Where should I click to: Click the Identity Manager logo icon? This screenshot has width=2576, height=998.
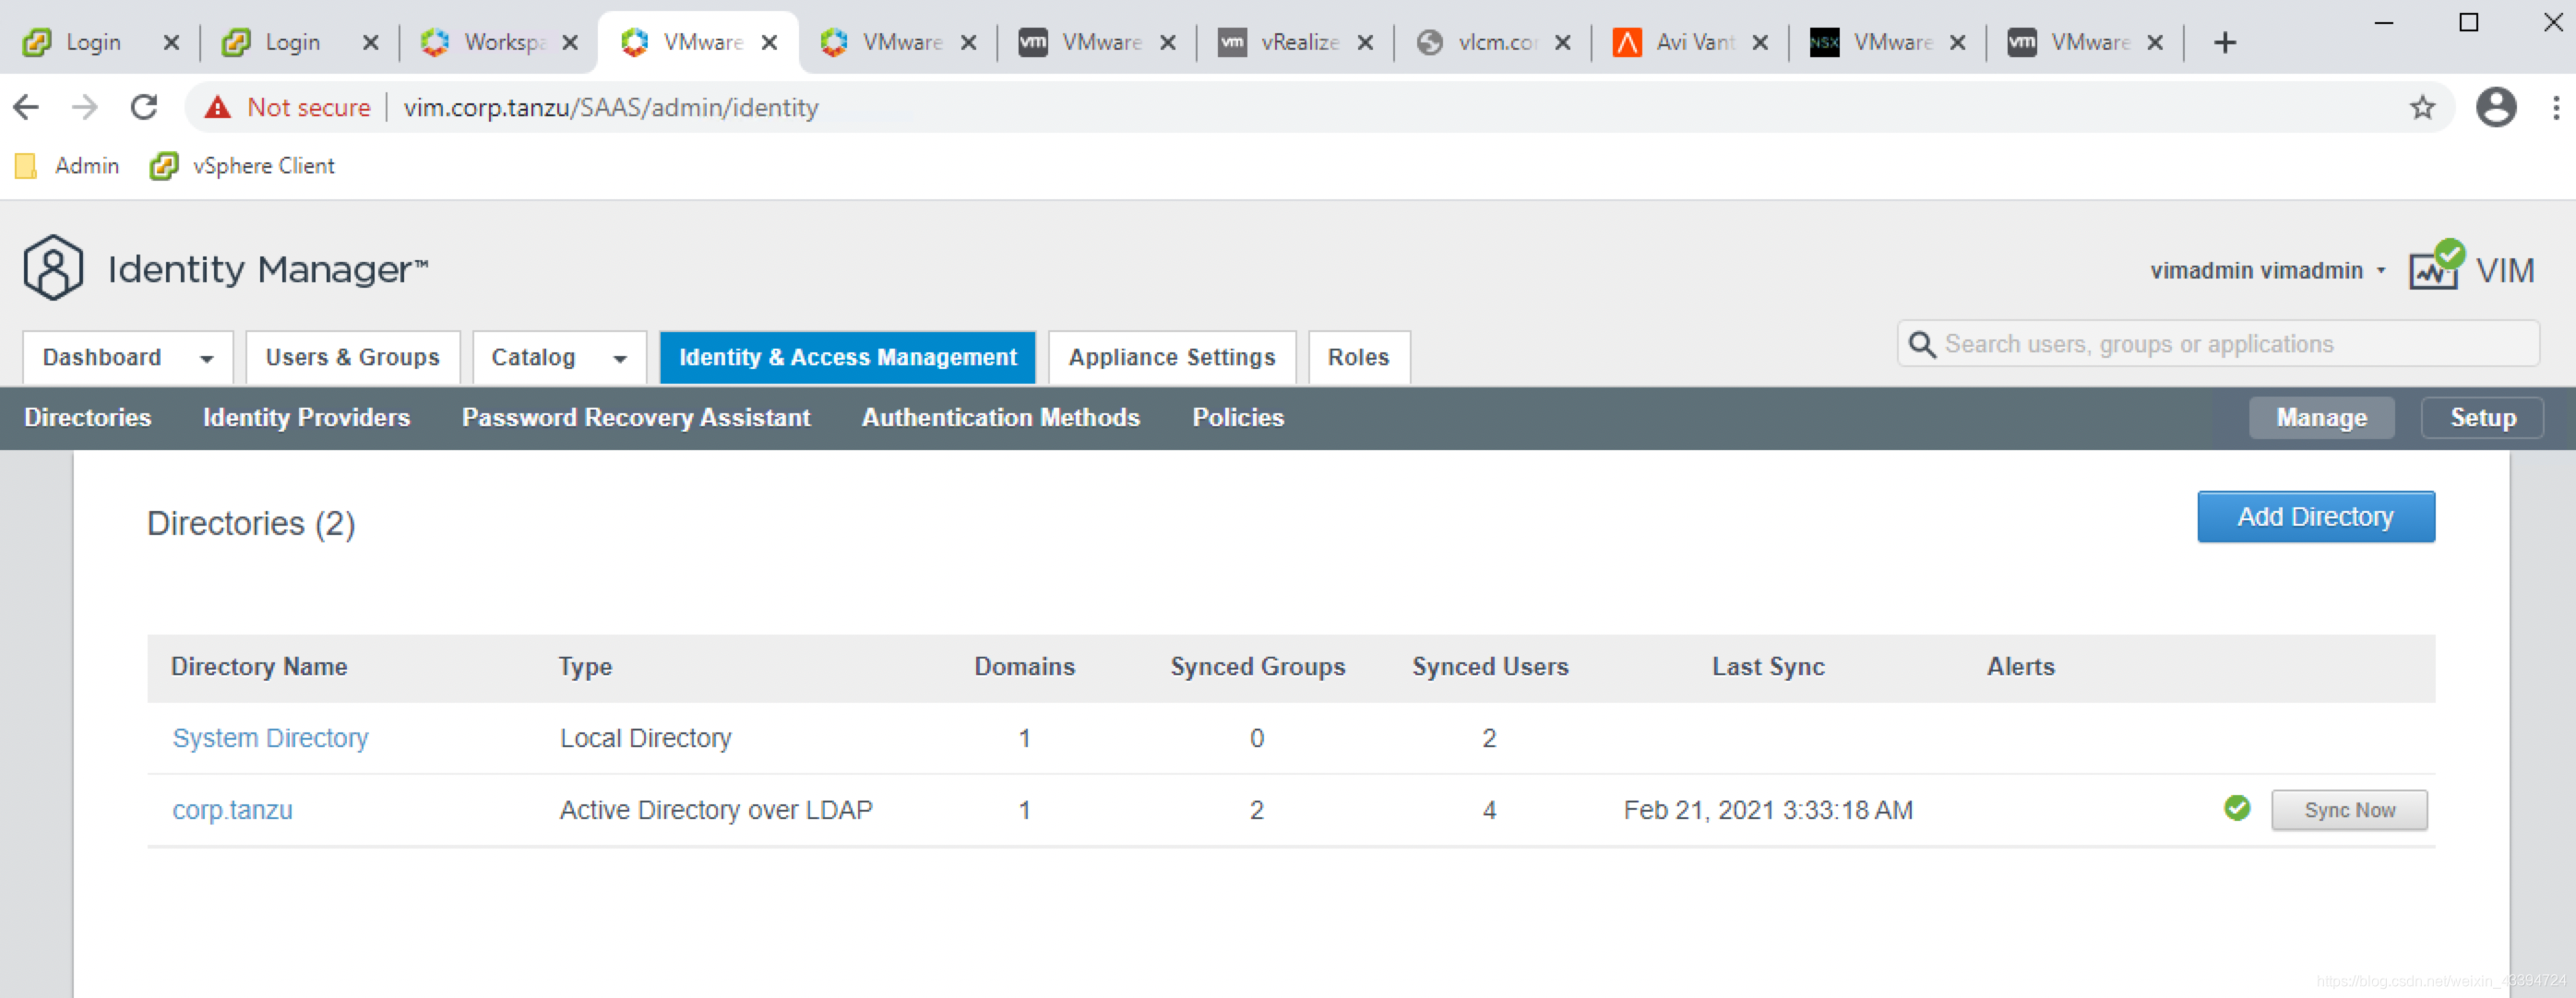pos(53,268)
